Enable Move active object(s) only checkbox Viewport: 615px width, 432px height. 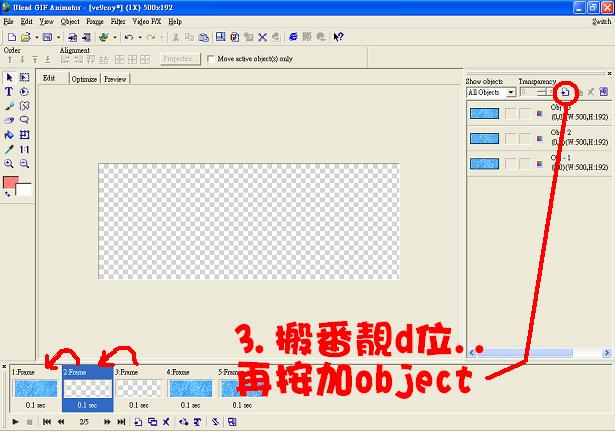tap(209, 59)
